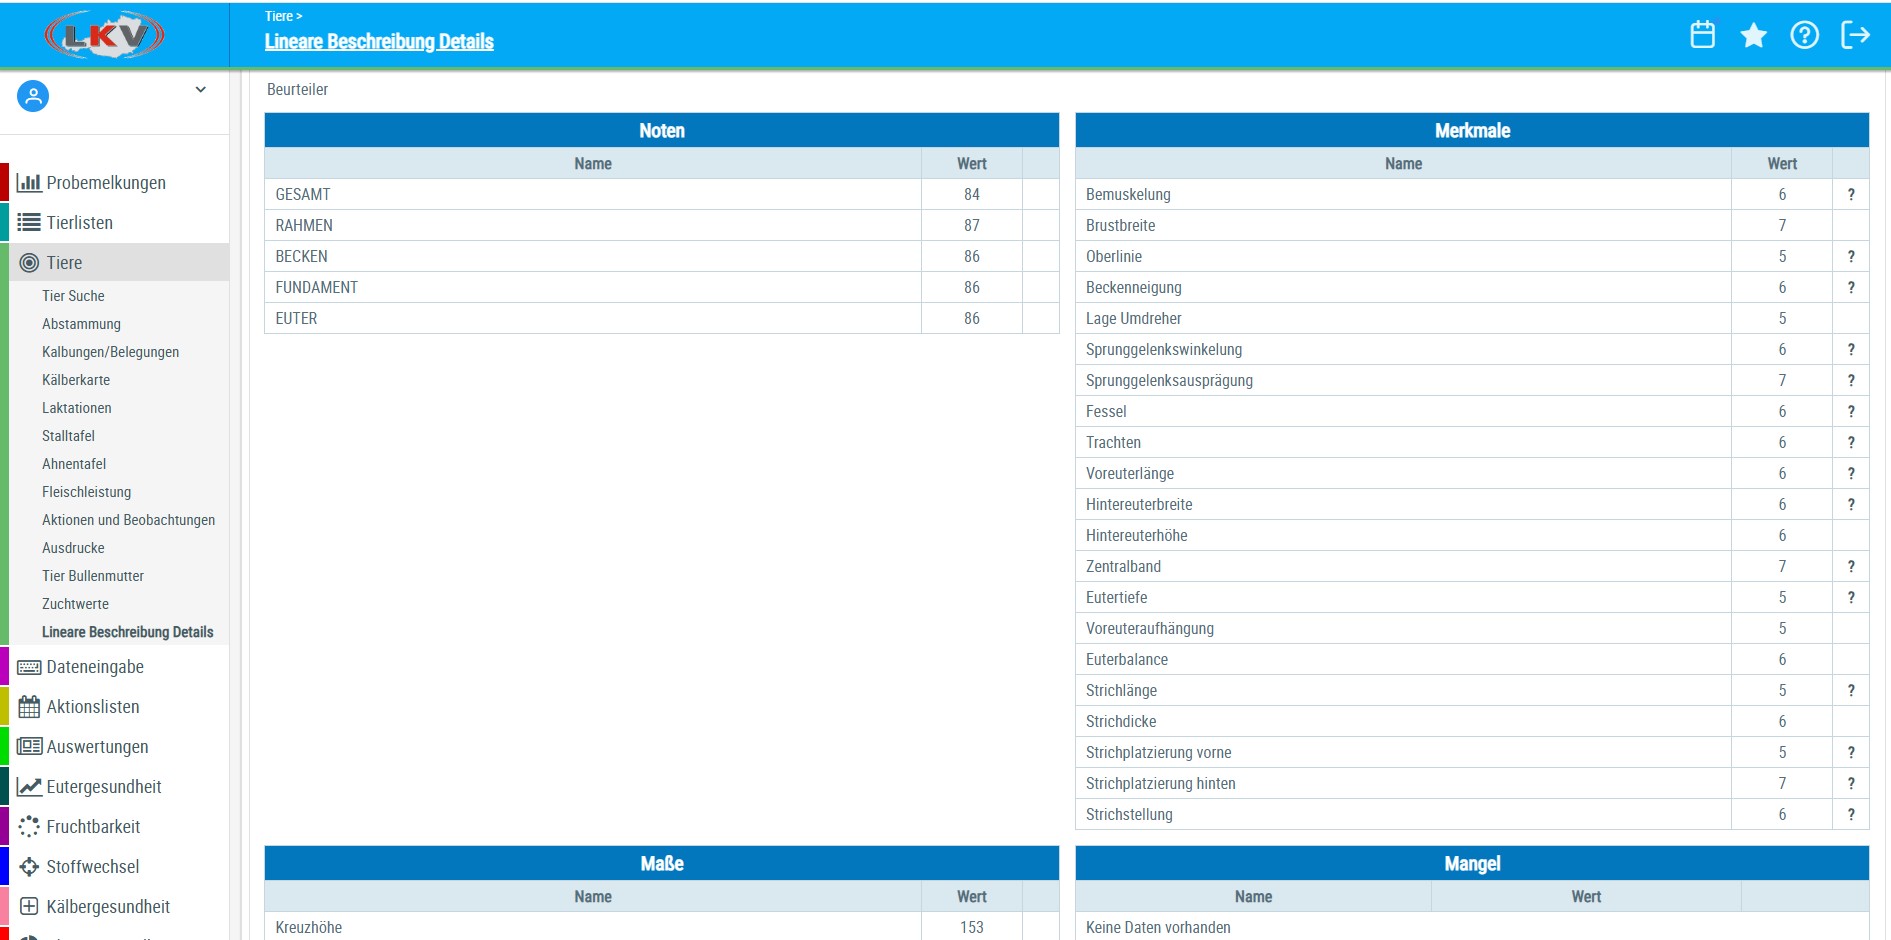Expand the Dateneingabe sidebar section
The image size is (1891, 940).
(95, 667)
